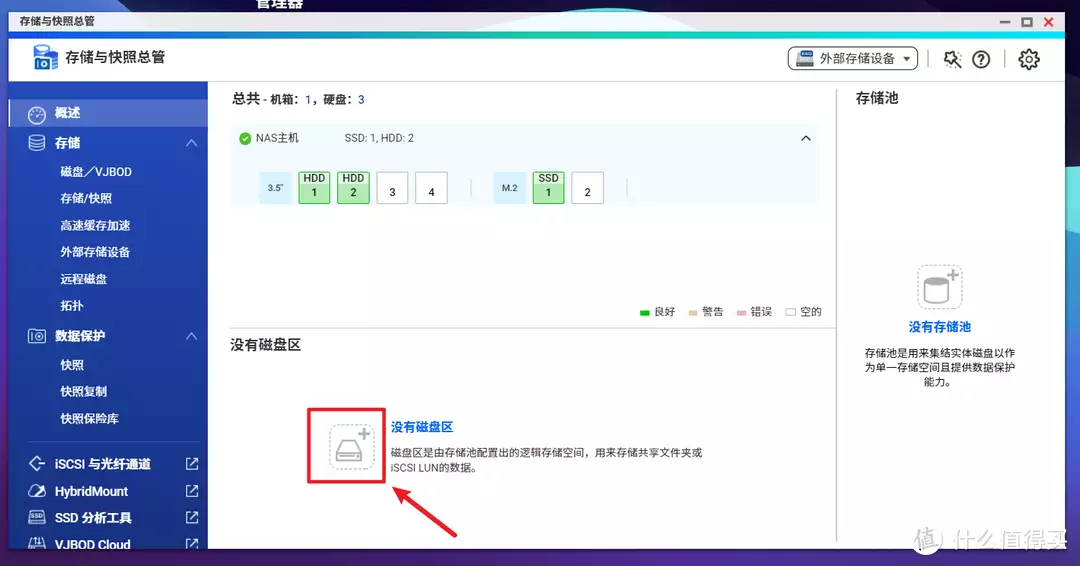This screenshot has height=566, width=1080.
Task: Click the SSD: 1, HDD: 2 summary text
Action: click(x=379, y=138)
